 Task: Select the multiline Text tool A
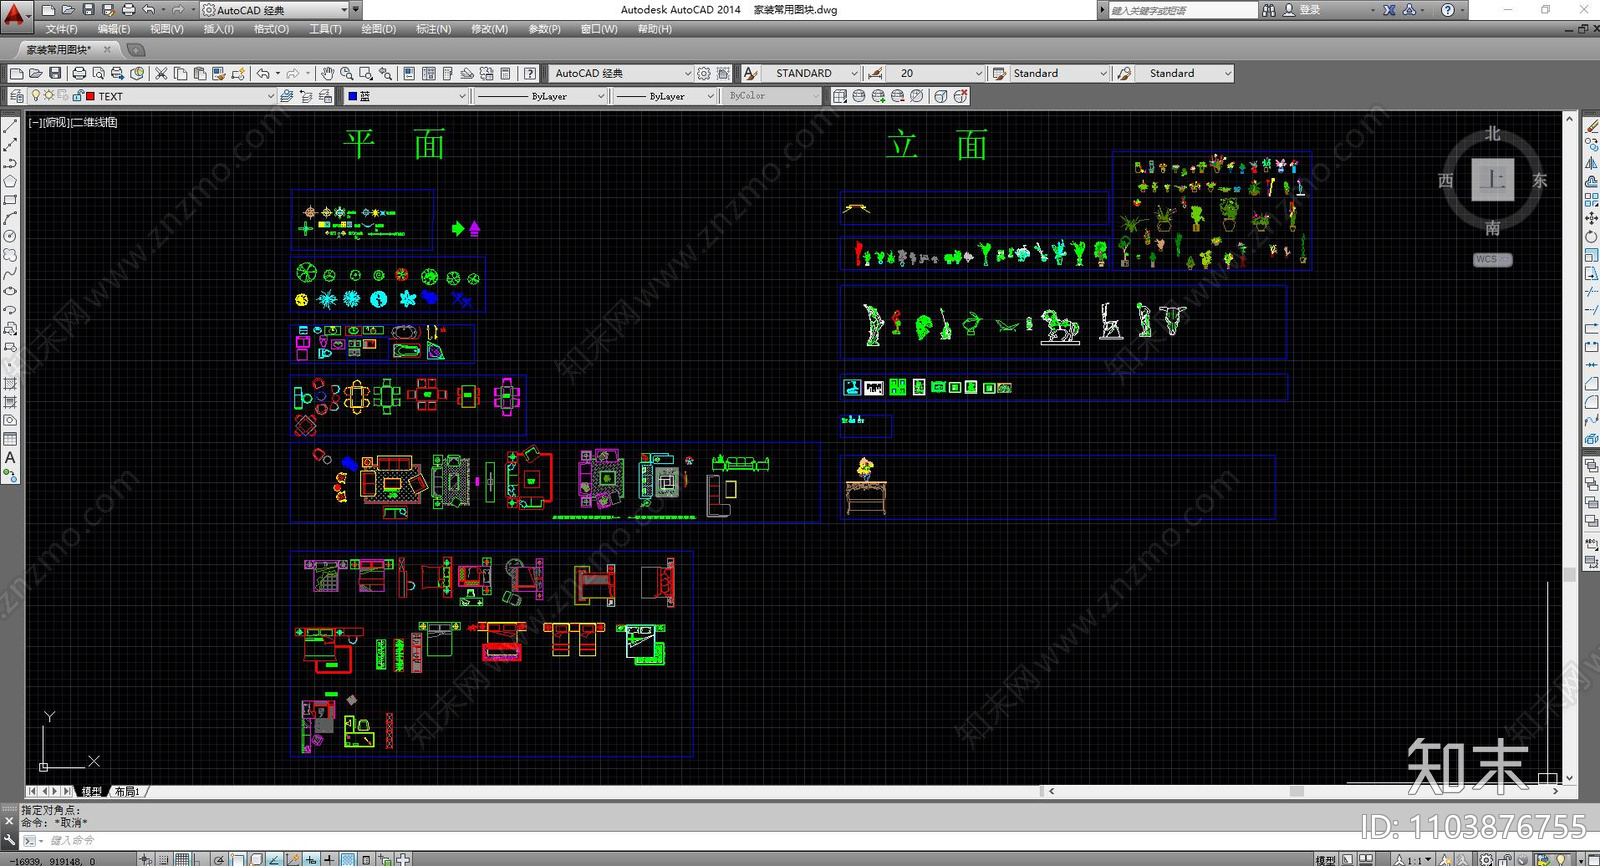10,458
